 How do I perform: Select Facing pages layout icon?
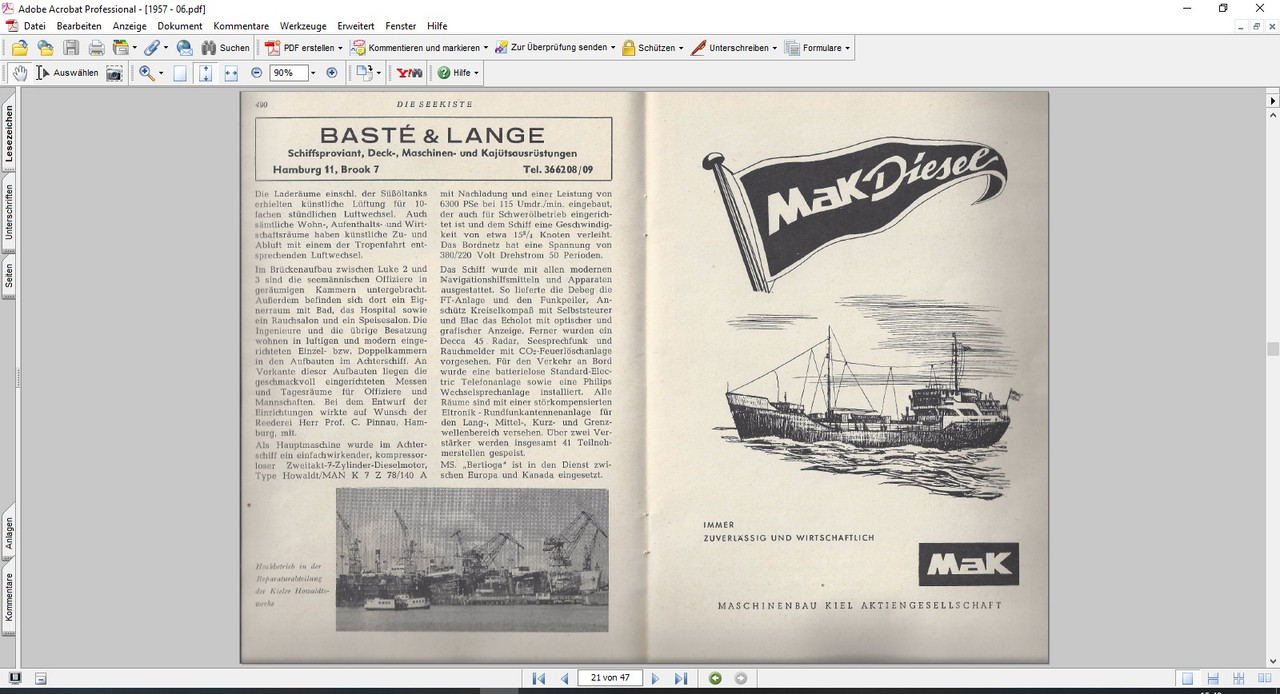pyautogui.click(x=1263, y=678)
